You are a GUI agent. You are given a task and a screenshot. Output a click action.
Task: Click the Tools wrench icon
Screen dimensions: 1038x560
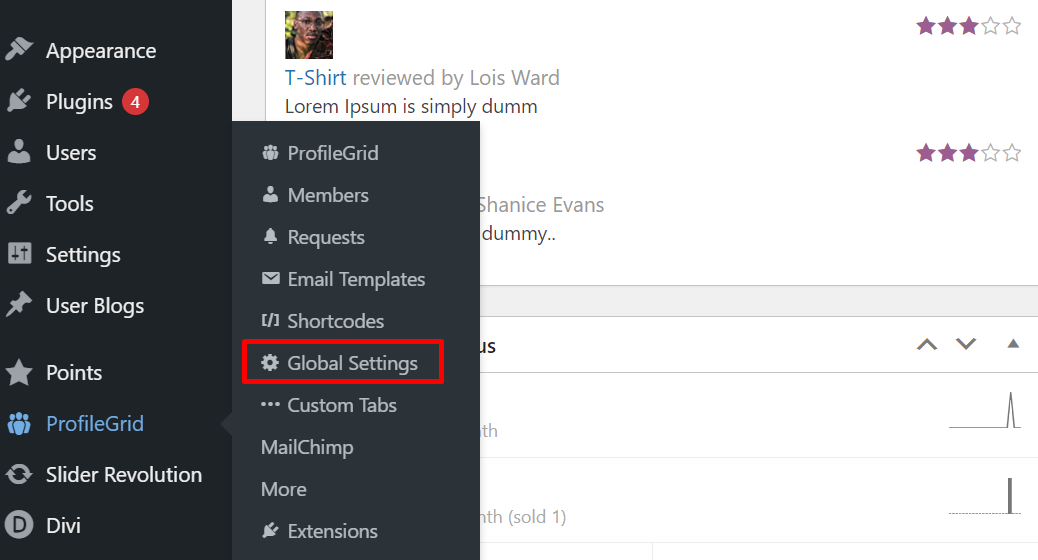click(19, 203)
